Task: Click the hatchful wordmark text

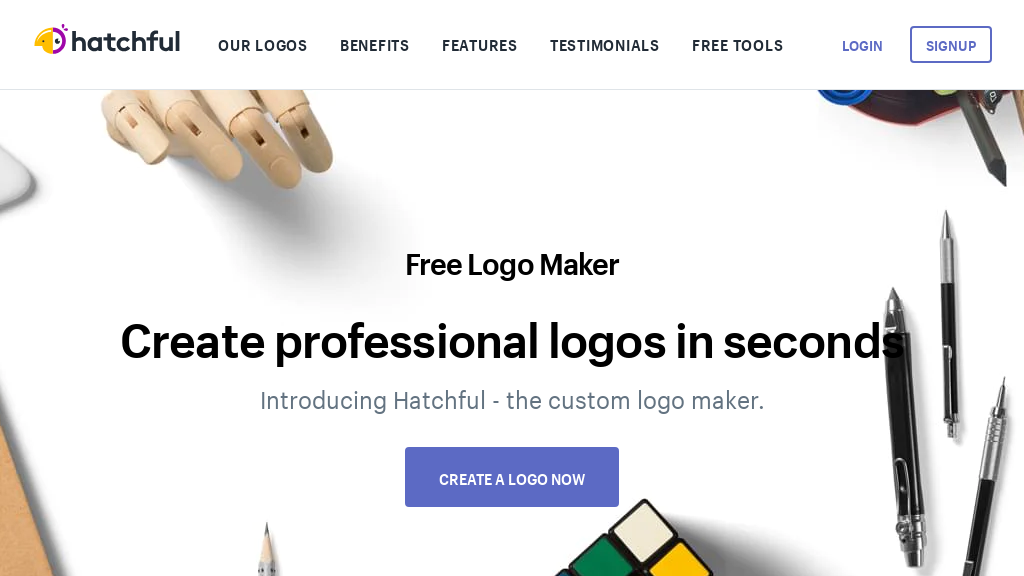Action: tap(125, 42)
